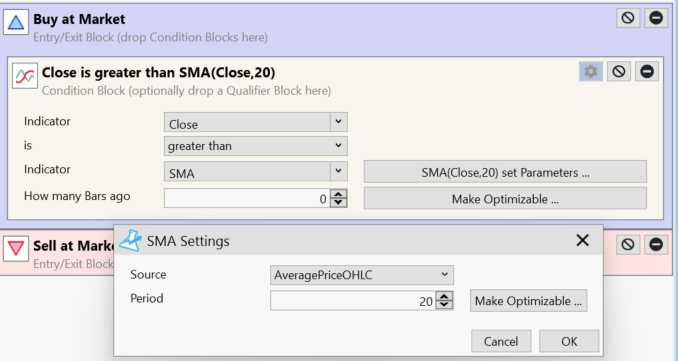678x361 pixels.
Task: Click the How many Bars ago field
Action: [246, 198]
